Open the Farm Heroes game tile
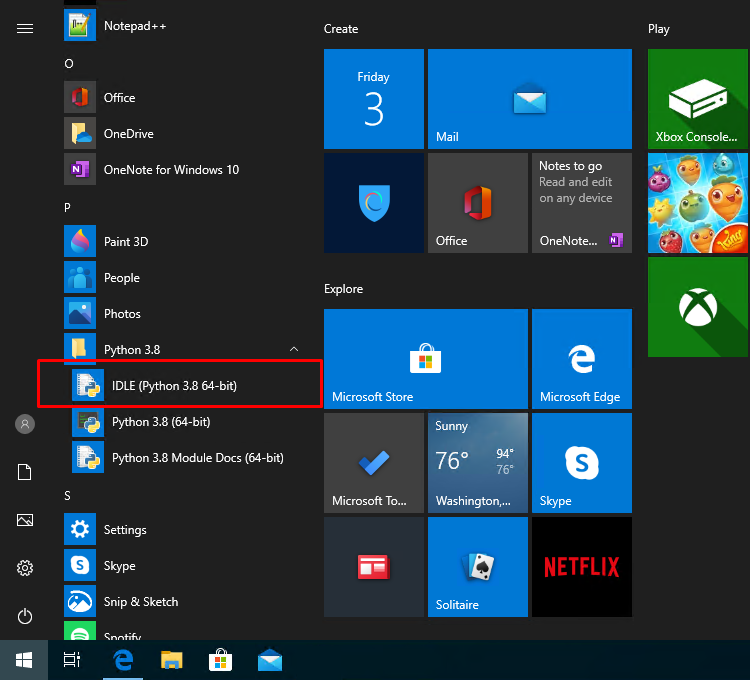Image resolution: width=750 pixels, height=680 pixels. click(x=698, y=203)
